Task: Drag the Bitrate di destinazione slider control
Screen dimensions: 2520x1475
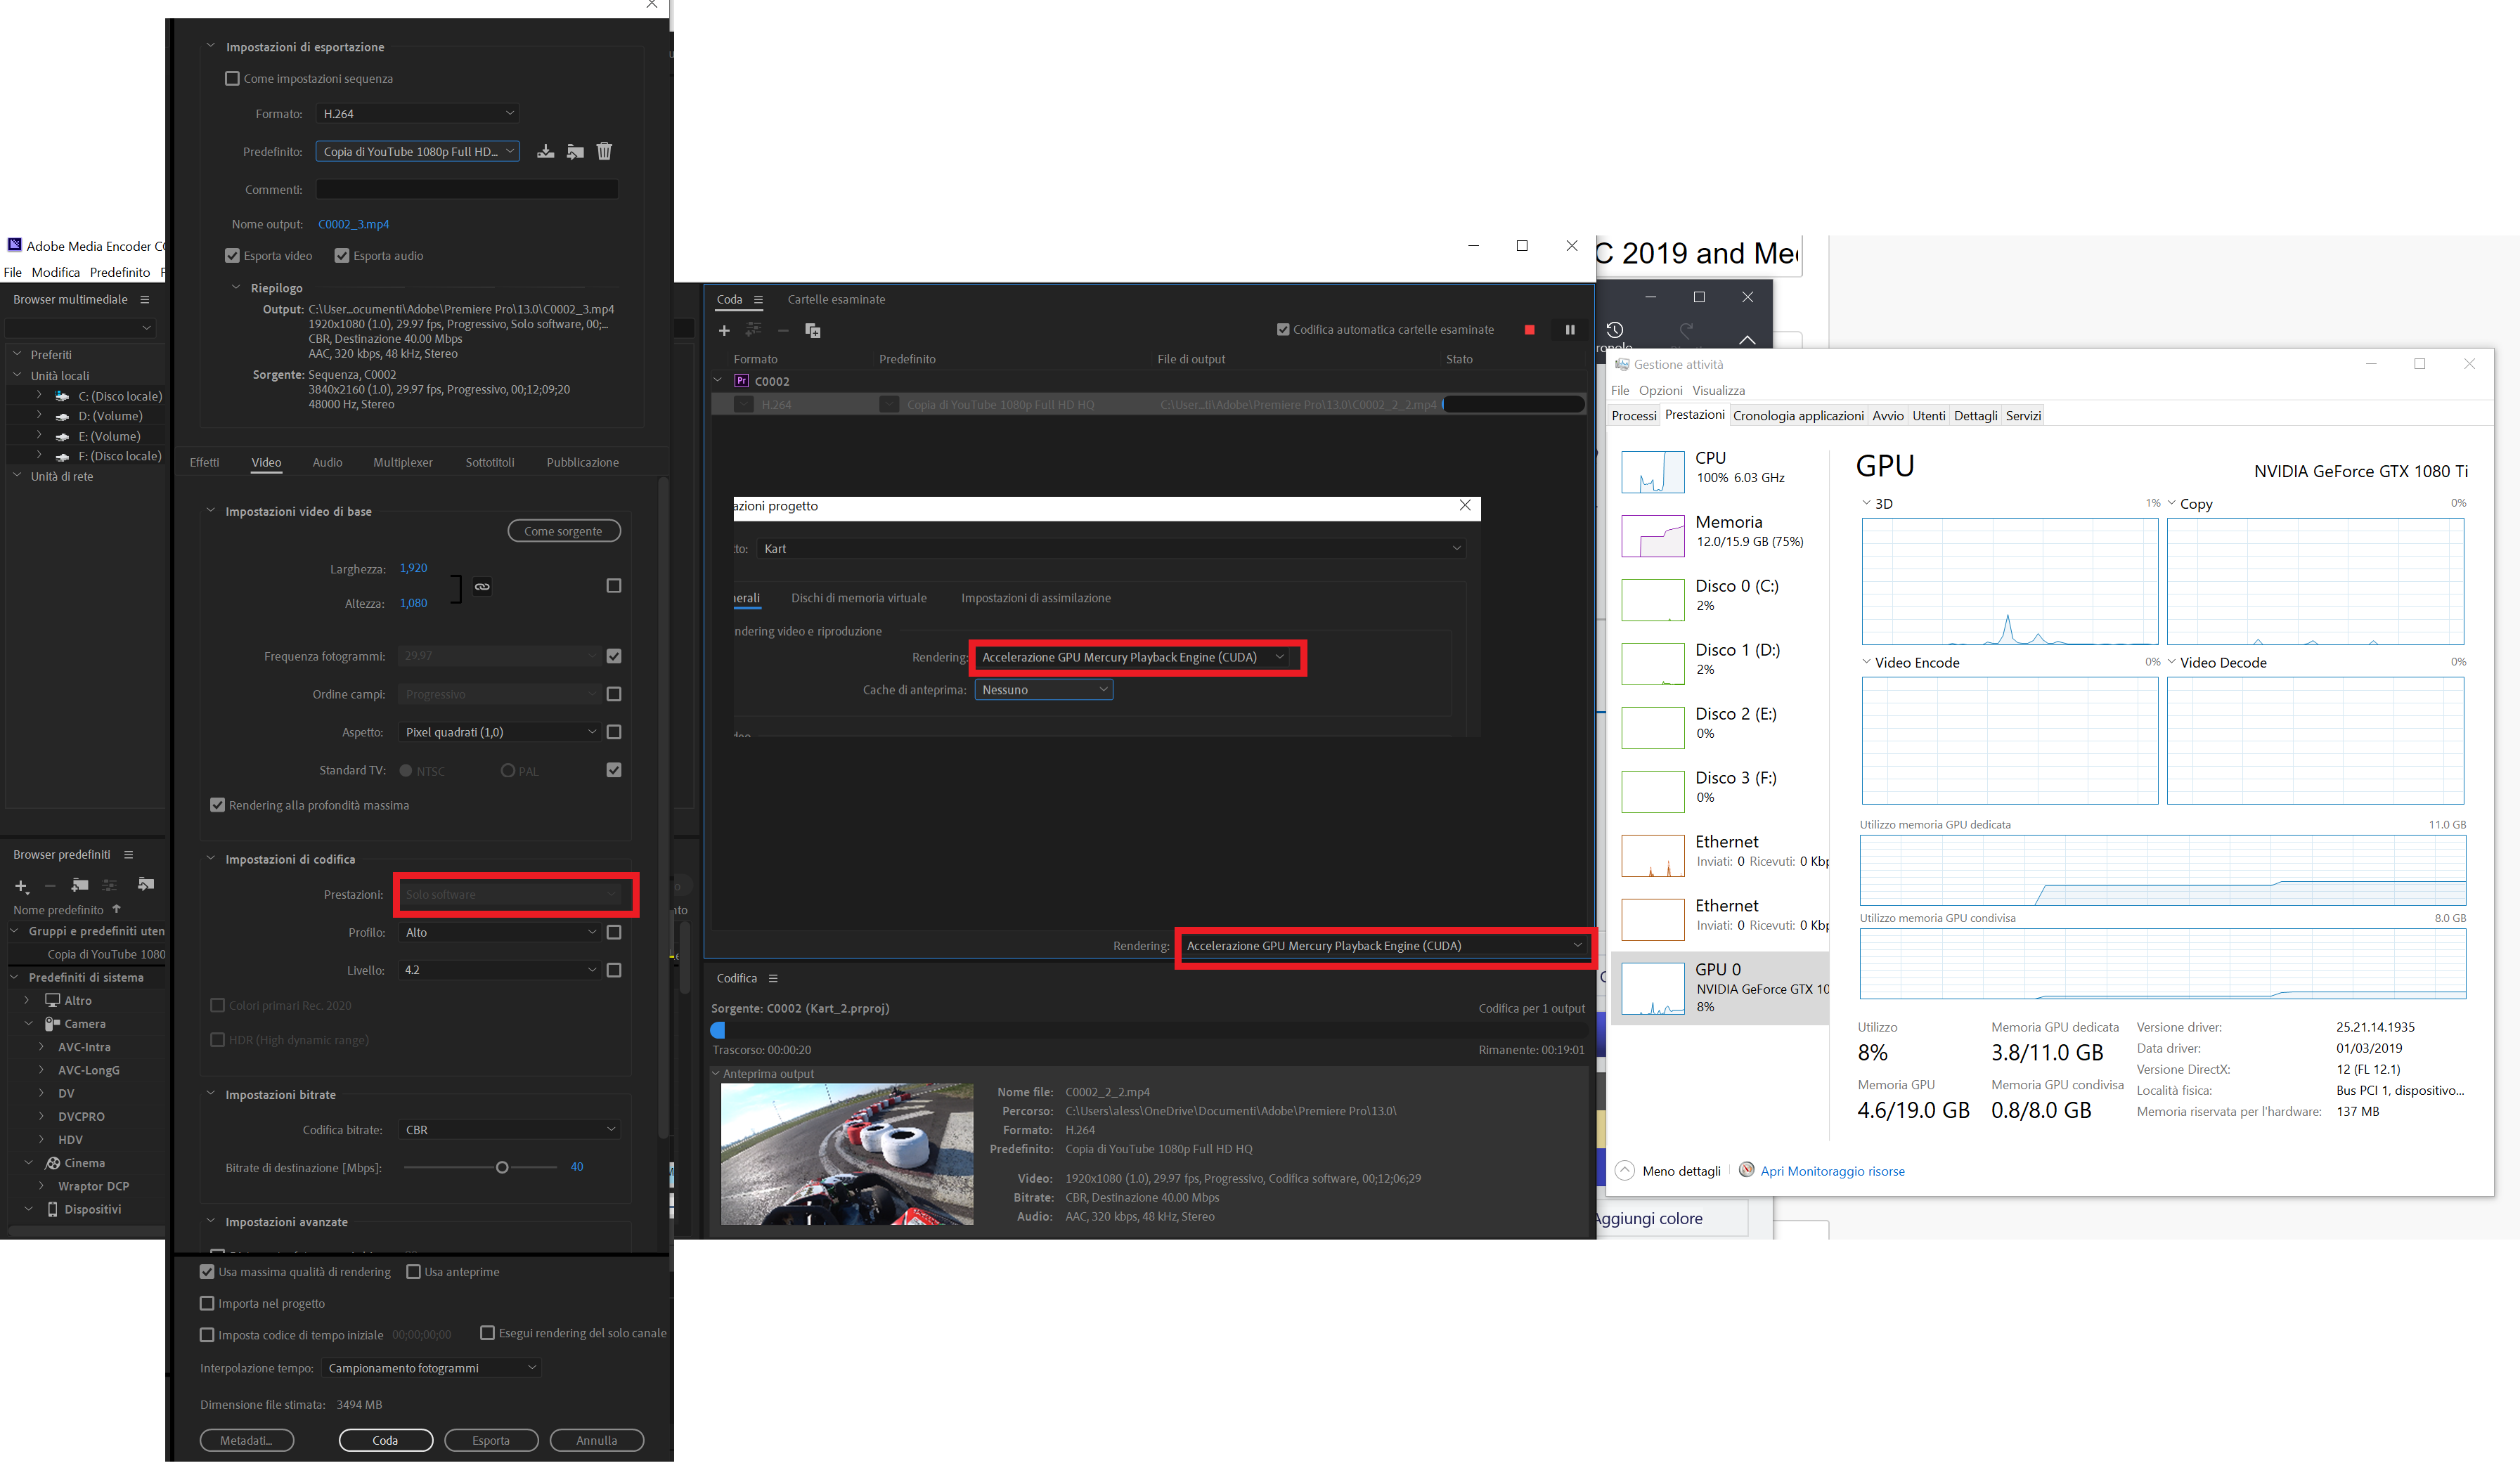Action: [504, 1169]
